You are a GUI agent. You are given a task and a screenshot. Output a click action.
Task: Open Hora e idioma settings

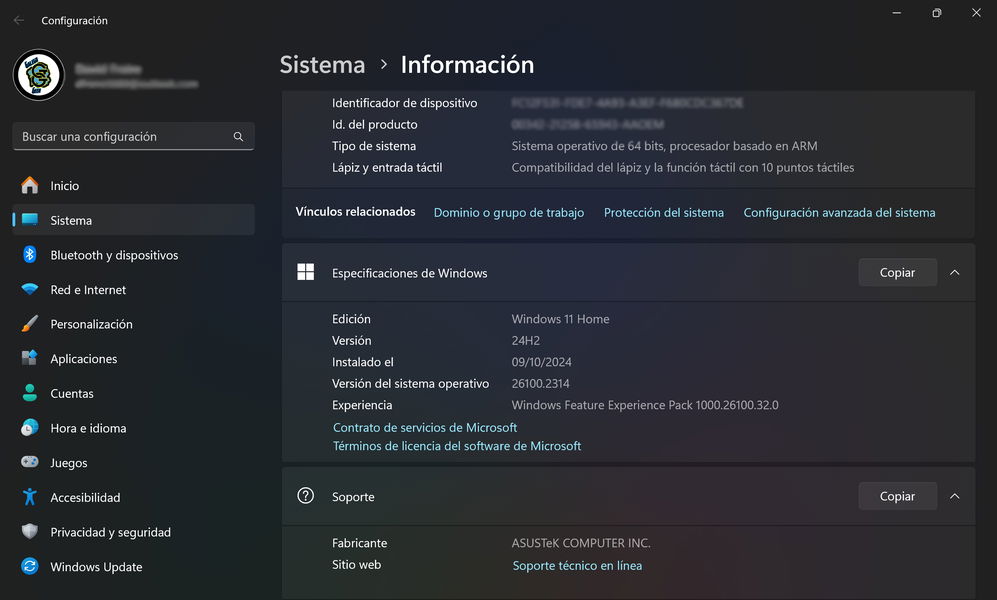tap(134, 428)
